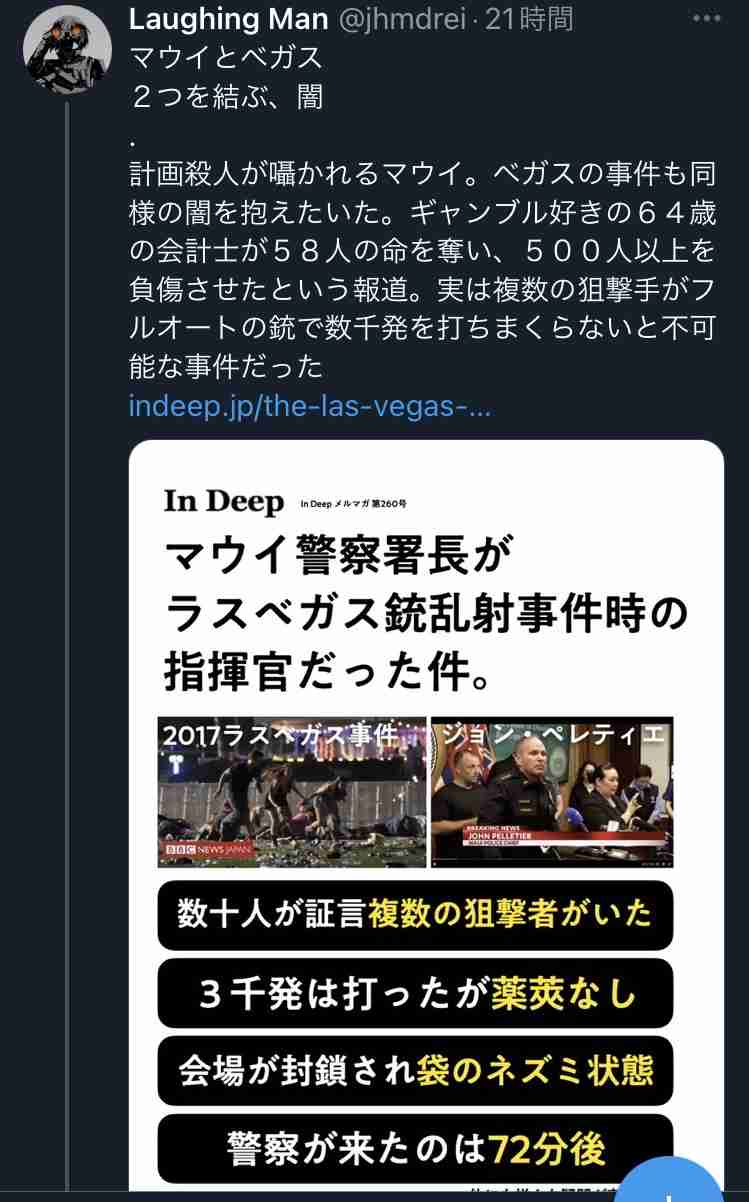749x1202 pixels.
Task: View the ジョン・ペレティエ press conference photo
Action: (x=552, y=791)
